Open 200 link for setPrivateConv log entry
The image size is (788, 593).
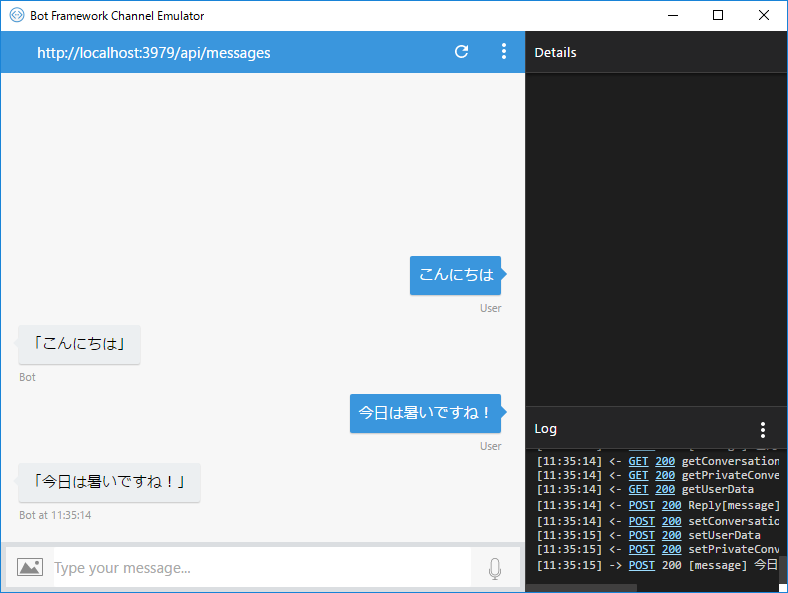(671, 550)
